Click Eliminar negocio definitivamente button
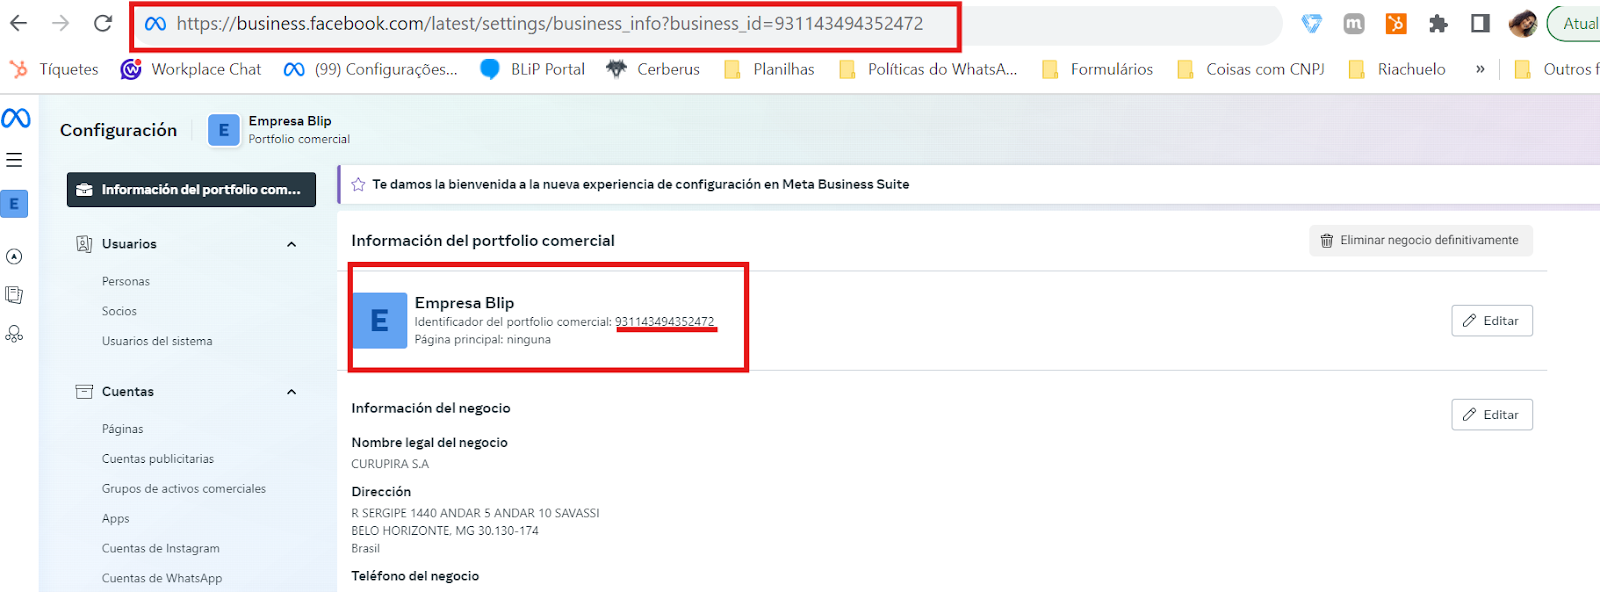Screen dimensions: 1600x592 point(1420,241)
